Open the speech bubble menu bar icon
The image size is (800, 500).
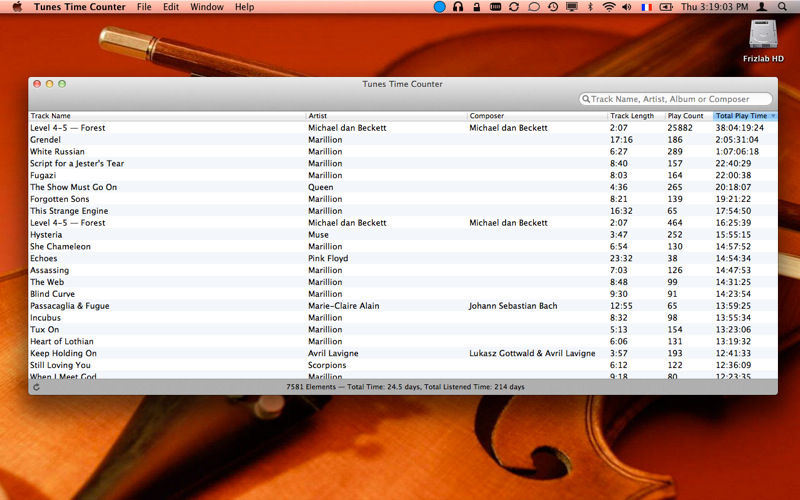click(x=534, y=7)
